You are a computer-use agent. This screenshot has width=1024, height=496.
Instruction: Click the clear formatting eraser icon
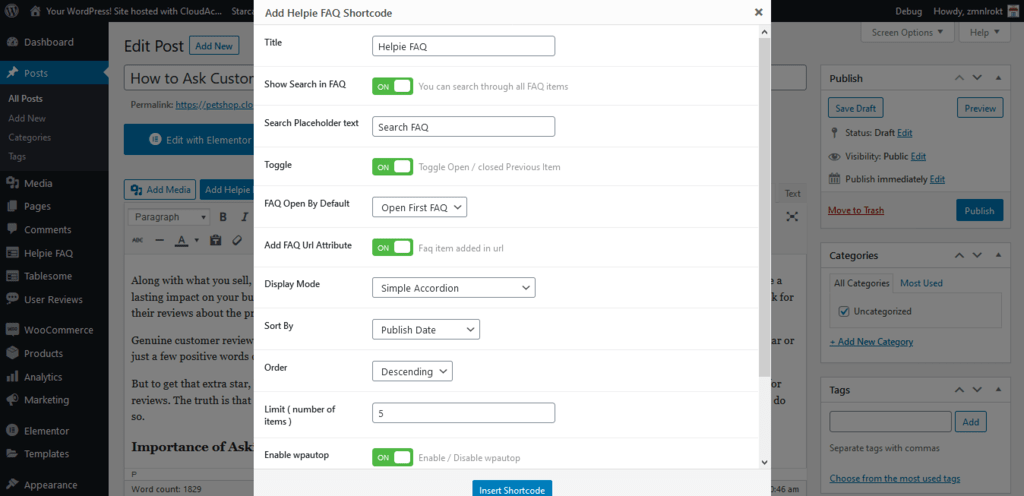[x=238, y=240]
